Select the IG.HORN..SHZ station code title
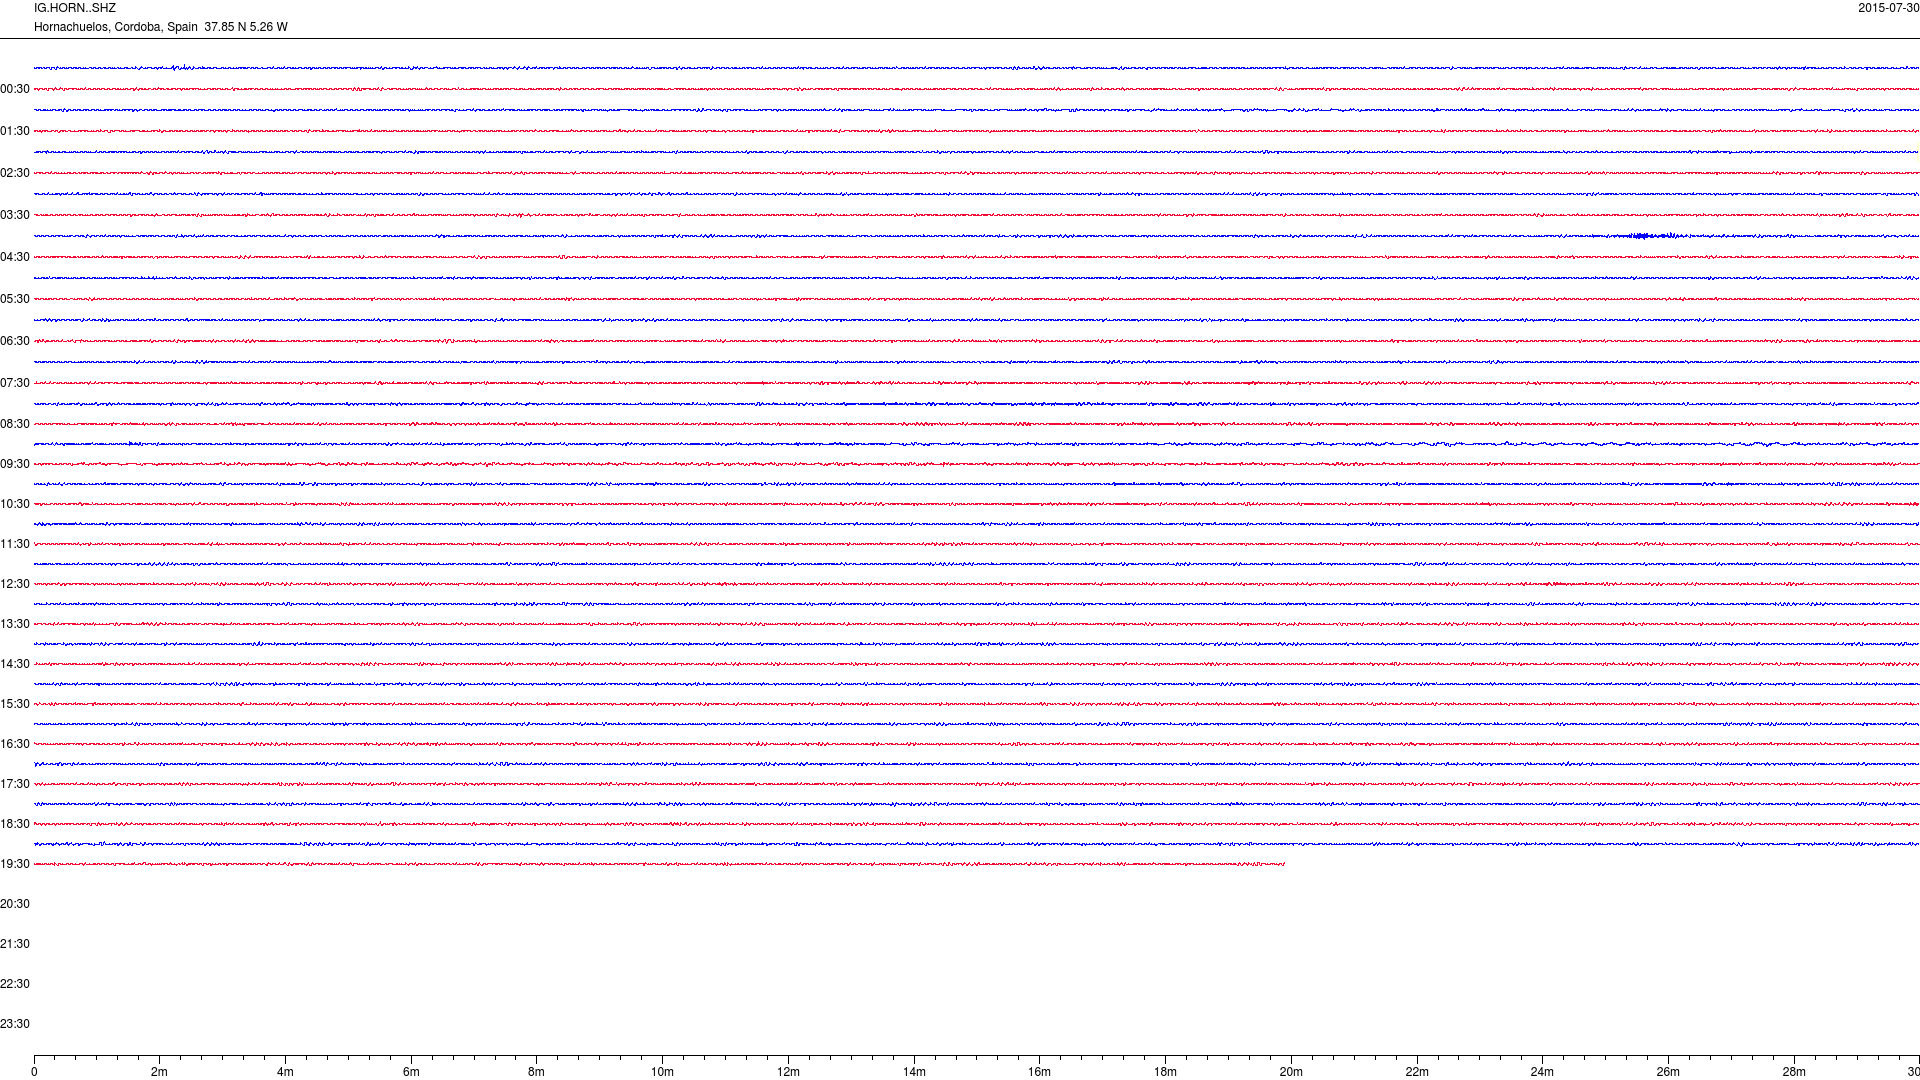 coord(75,8)
